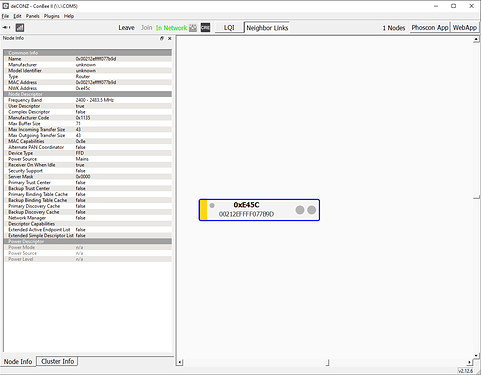The height and width of the screenshot is (375, 481).
Task: Select the MAC Address row
Action: [x=88, y=82]
